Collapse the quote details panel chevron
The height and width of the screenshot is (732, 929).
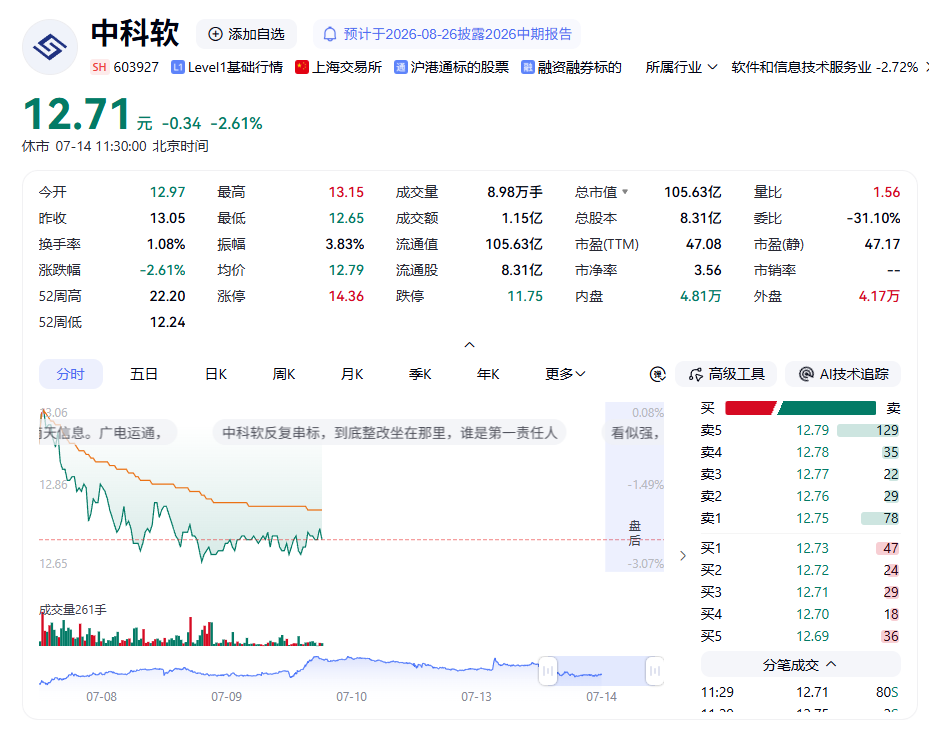pos(469,344)
